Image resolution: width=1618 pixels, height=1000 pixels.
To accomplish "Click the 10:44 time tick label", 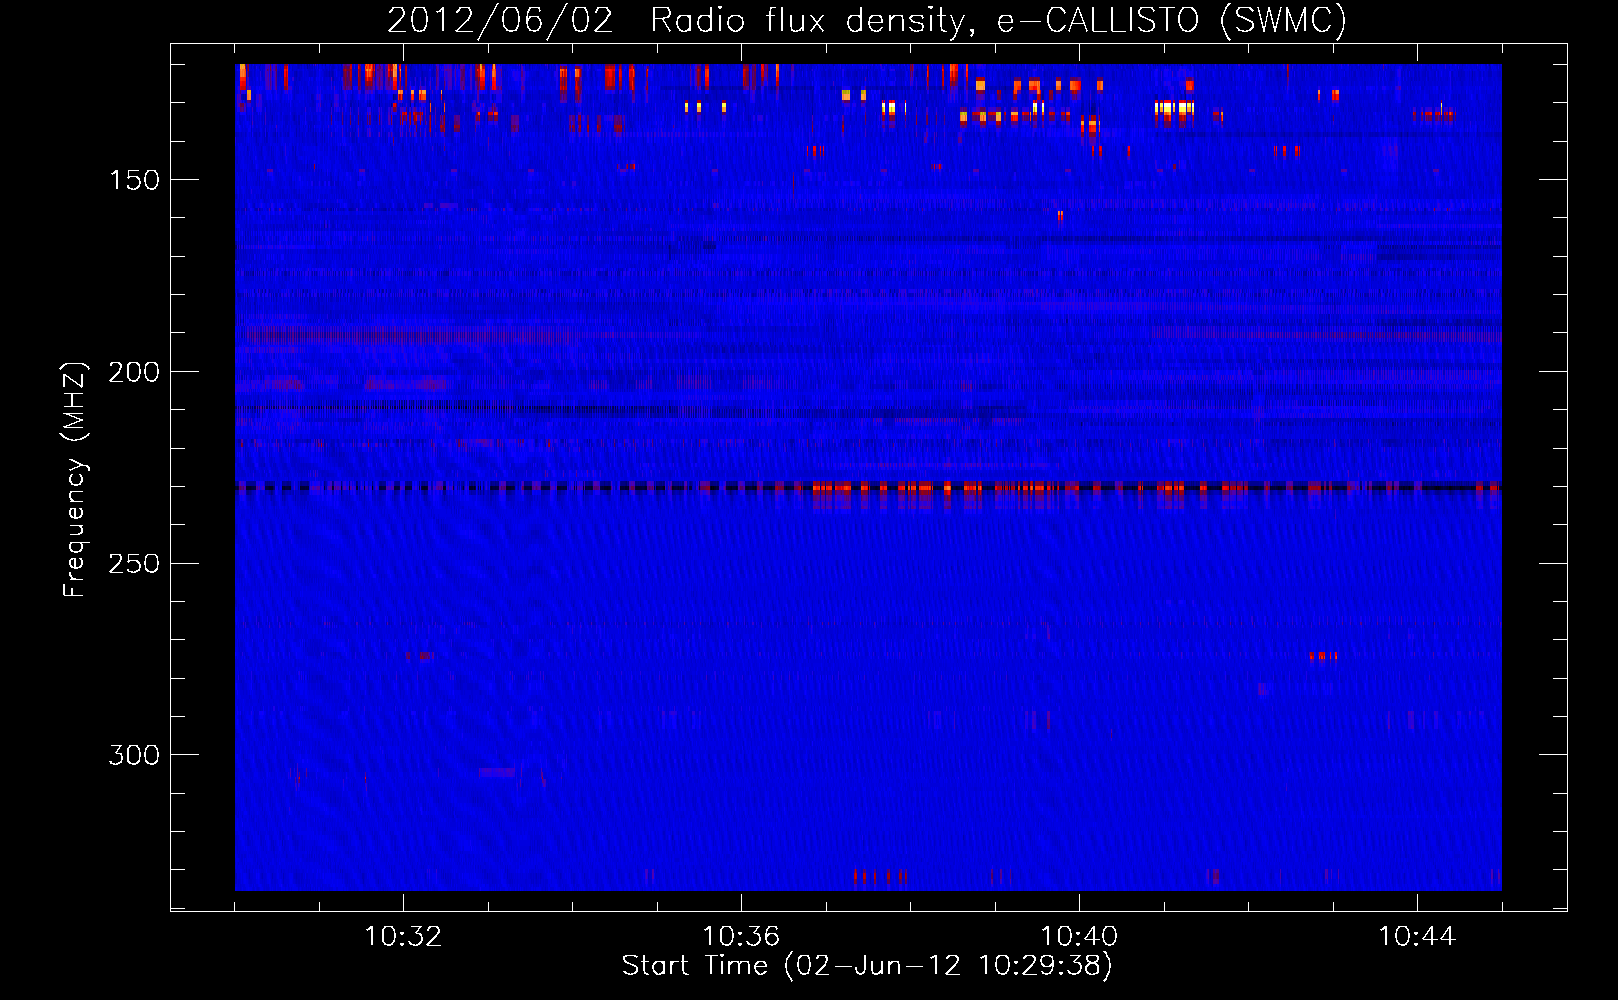I will 1417,937.
